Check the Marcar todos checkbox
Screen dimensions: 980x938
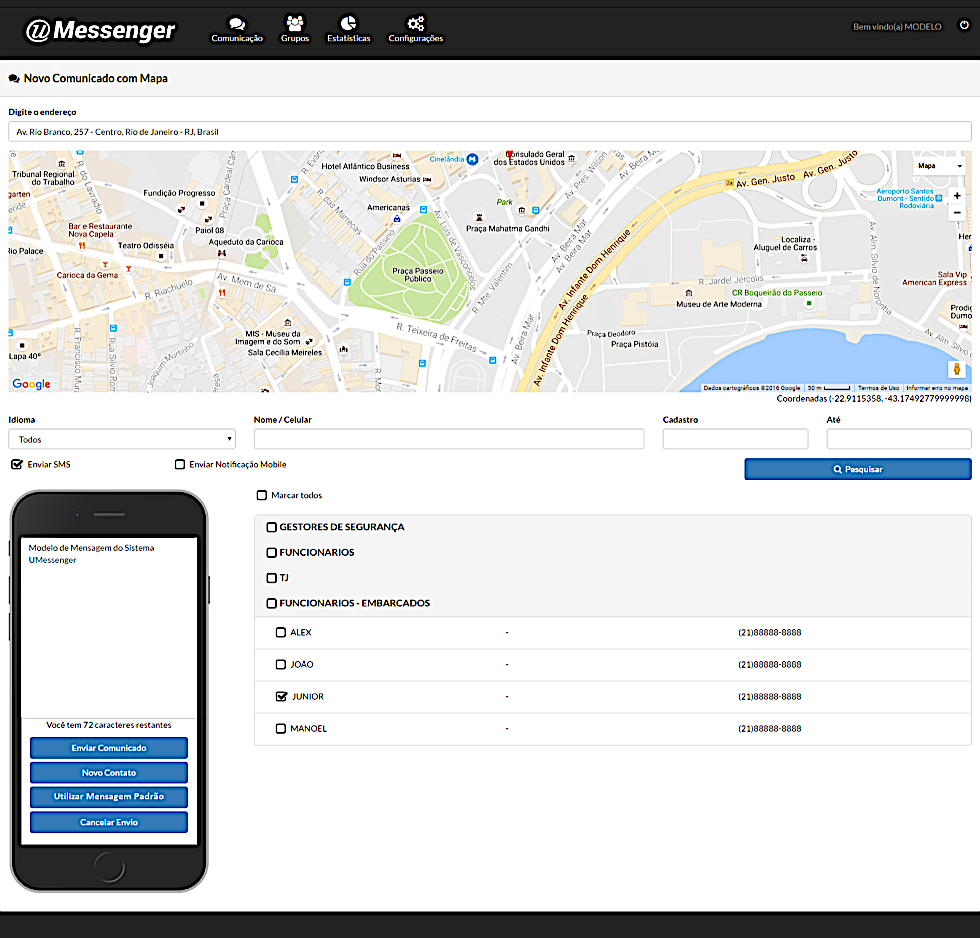click(x=262, y=496)
